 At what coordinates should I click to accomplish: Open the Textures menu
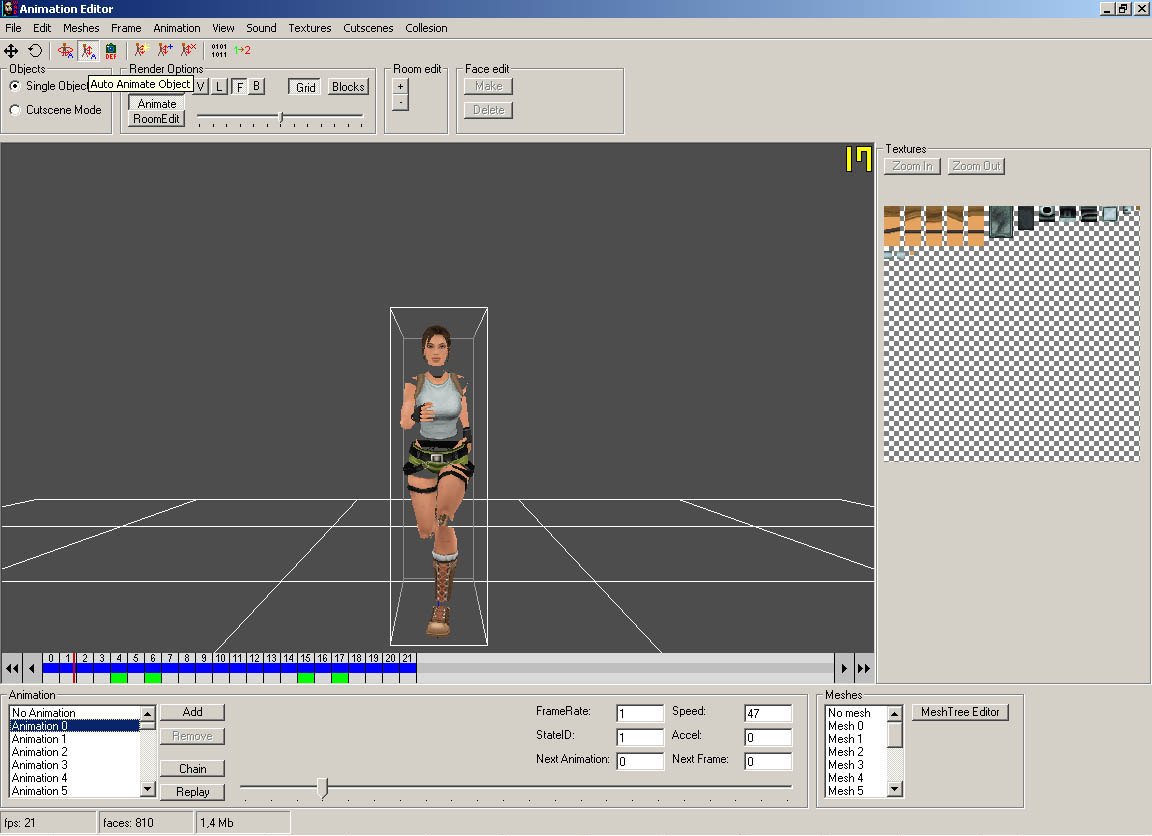[309, 28]
